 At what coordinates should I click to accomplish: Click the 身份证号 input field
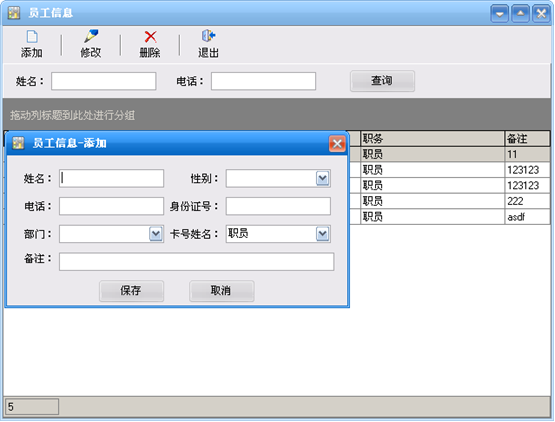pos(278,206)
